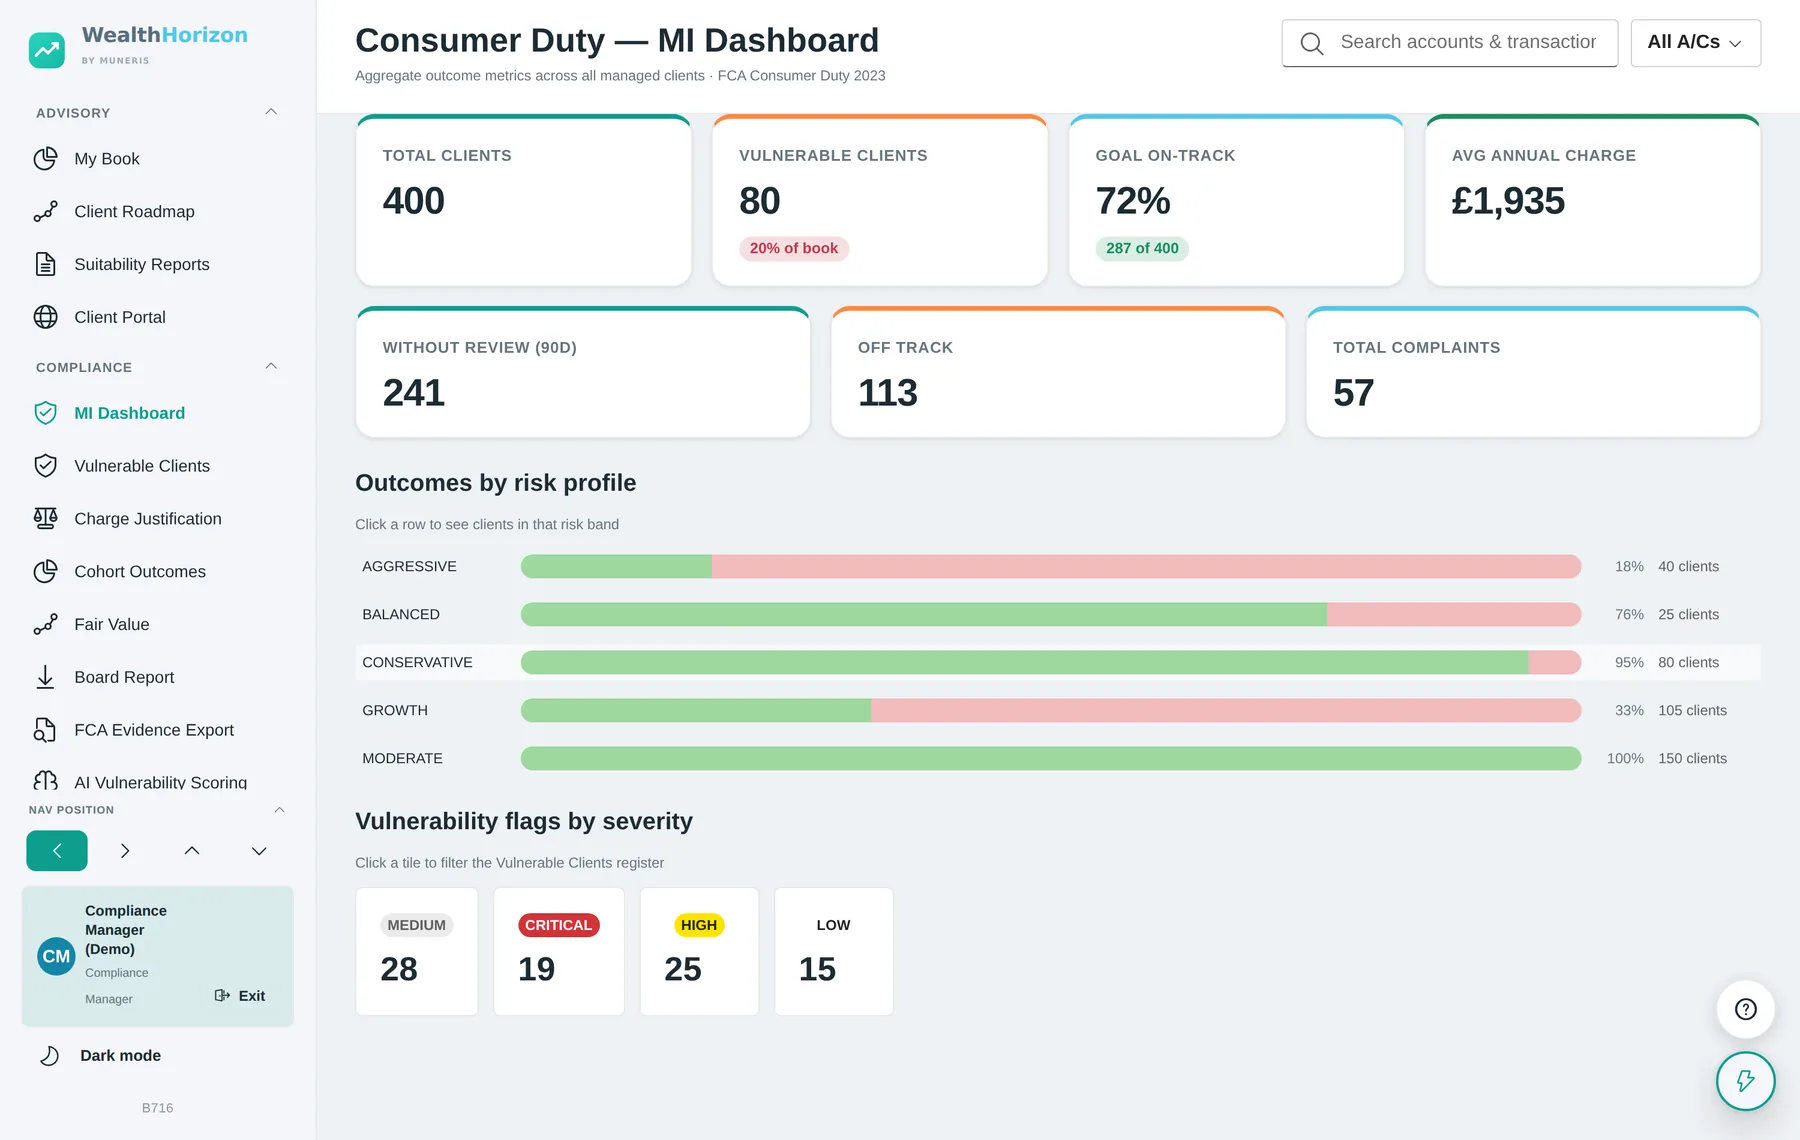Select the nav position down arrow
The height and width of the screenshot is (1140, 1800).
259,851
